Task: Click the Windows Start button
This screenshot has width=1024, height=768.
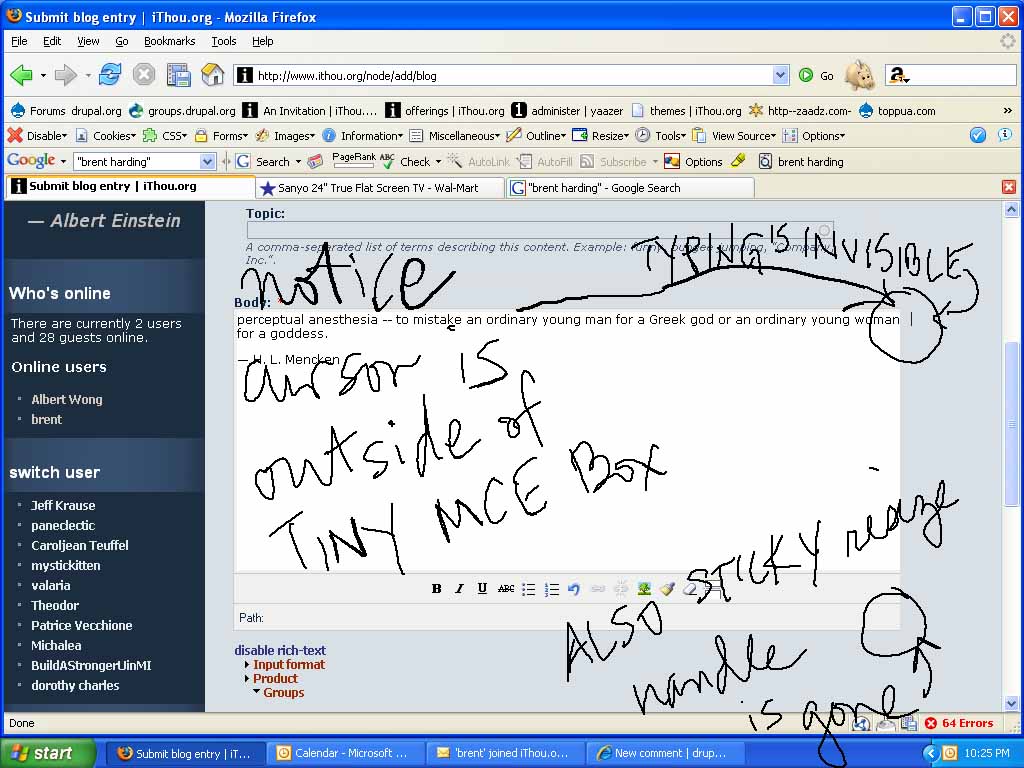Action: pos(48,753)
